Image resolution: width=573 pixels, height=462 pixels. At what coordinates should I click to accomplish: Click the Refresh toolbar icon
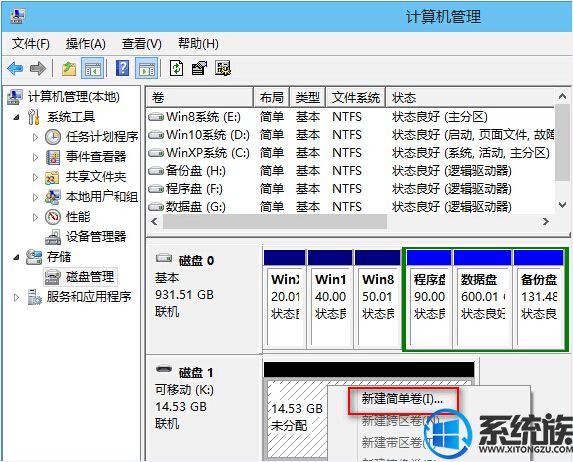click(x=177, y=68)
